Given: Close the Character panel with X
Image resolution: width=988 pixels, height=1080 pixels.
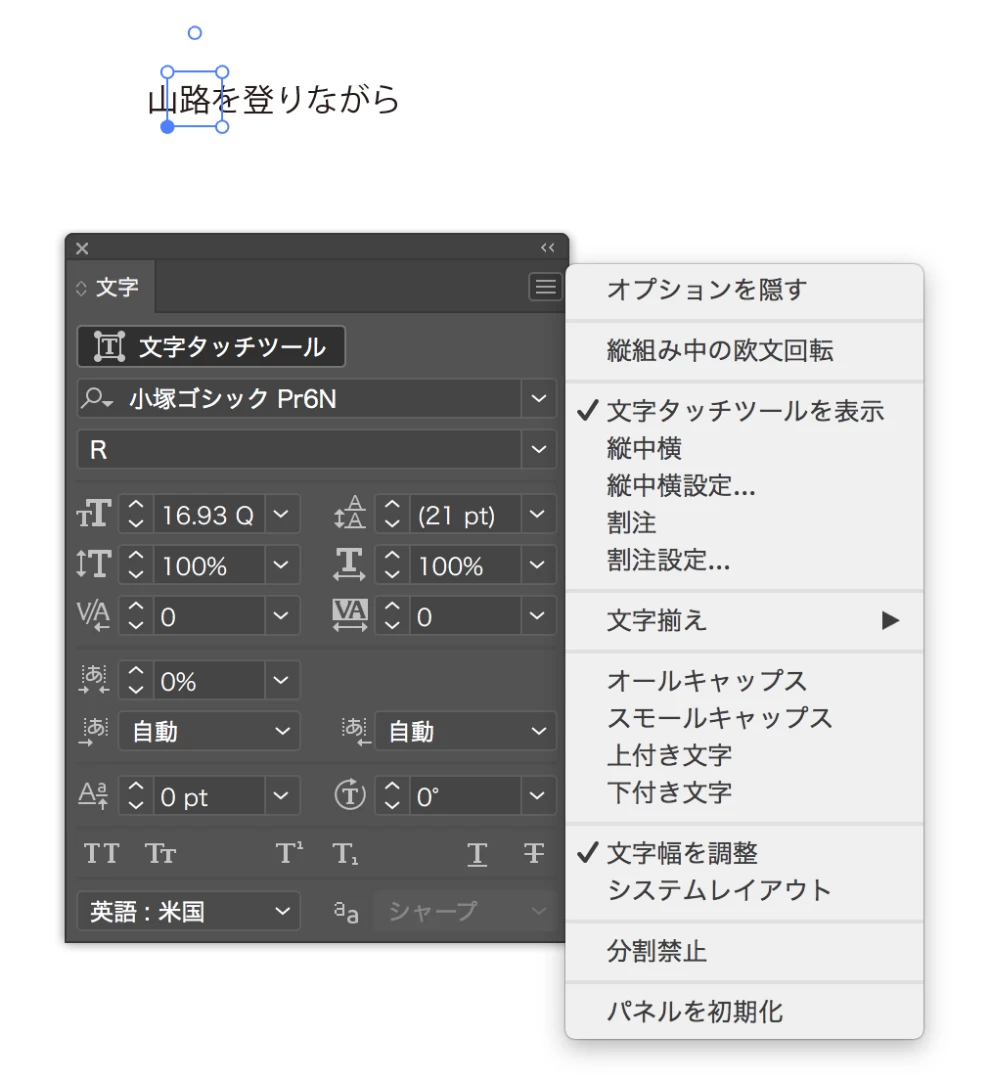Looking at the screenshot, I should click(82, 249).
